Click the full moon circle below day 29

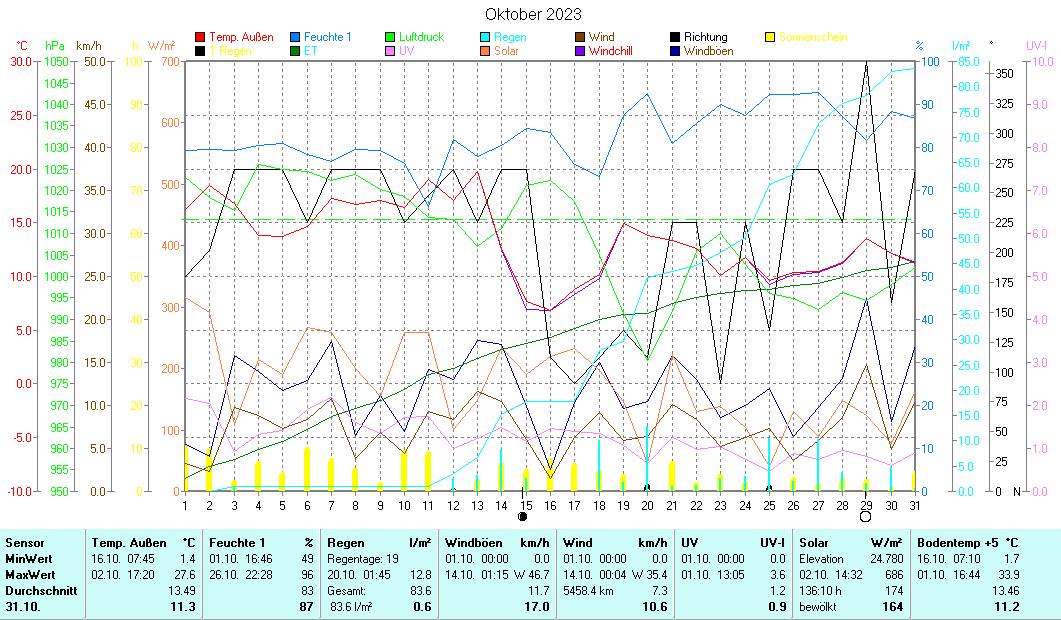pos(865,516)
